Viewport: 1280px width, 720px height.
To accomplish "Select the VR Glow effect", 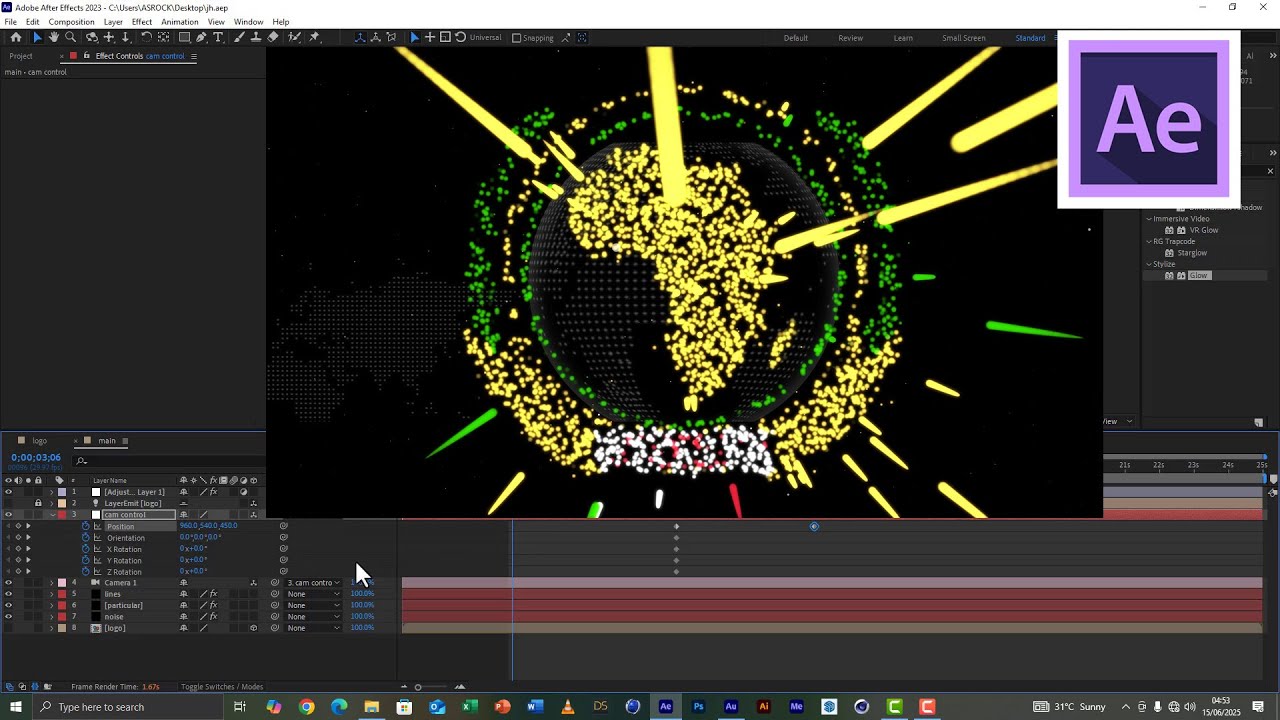I will (x=1203, y=230).
